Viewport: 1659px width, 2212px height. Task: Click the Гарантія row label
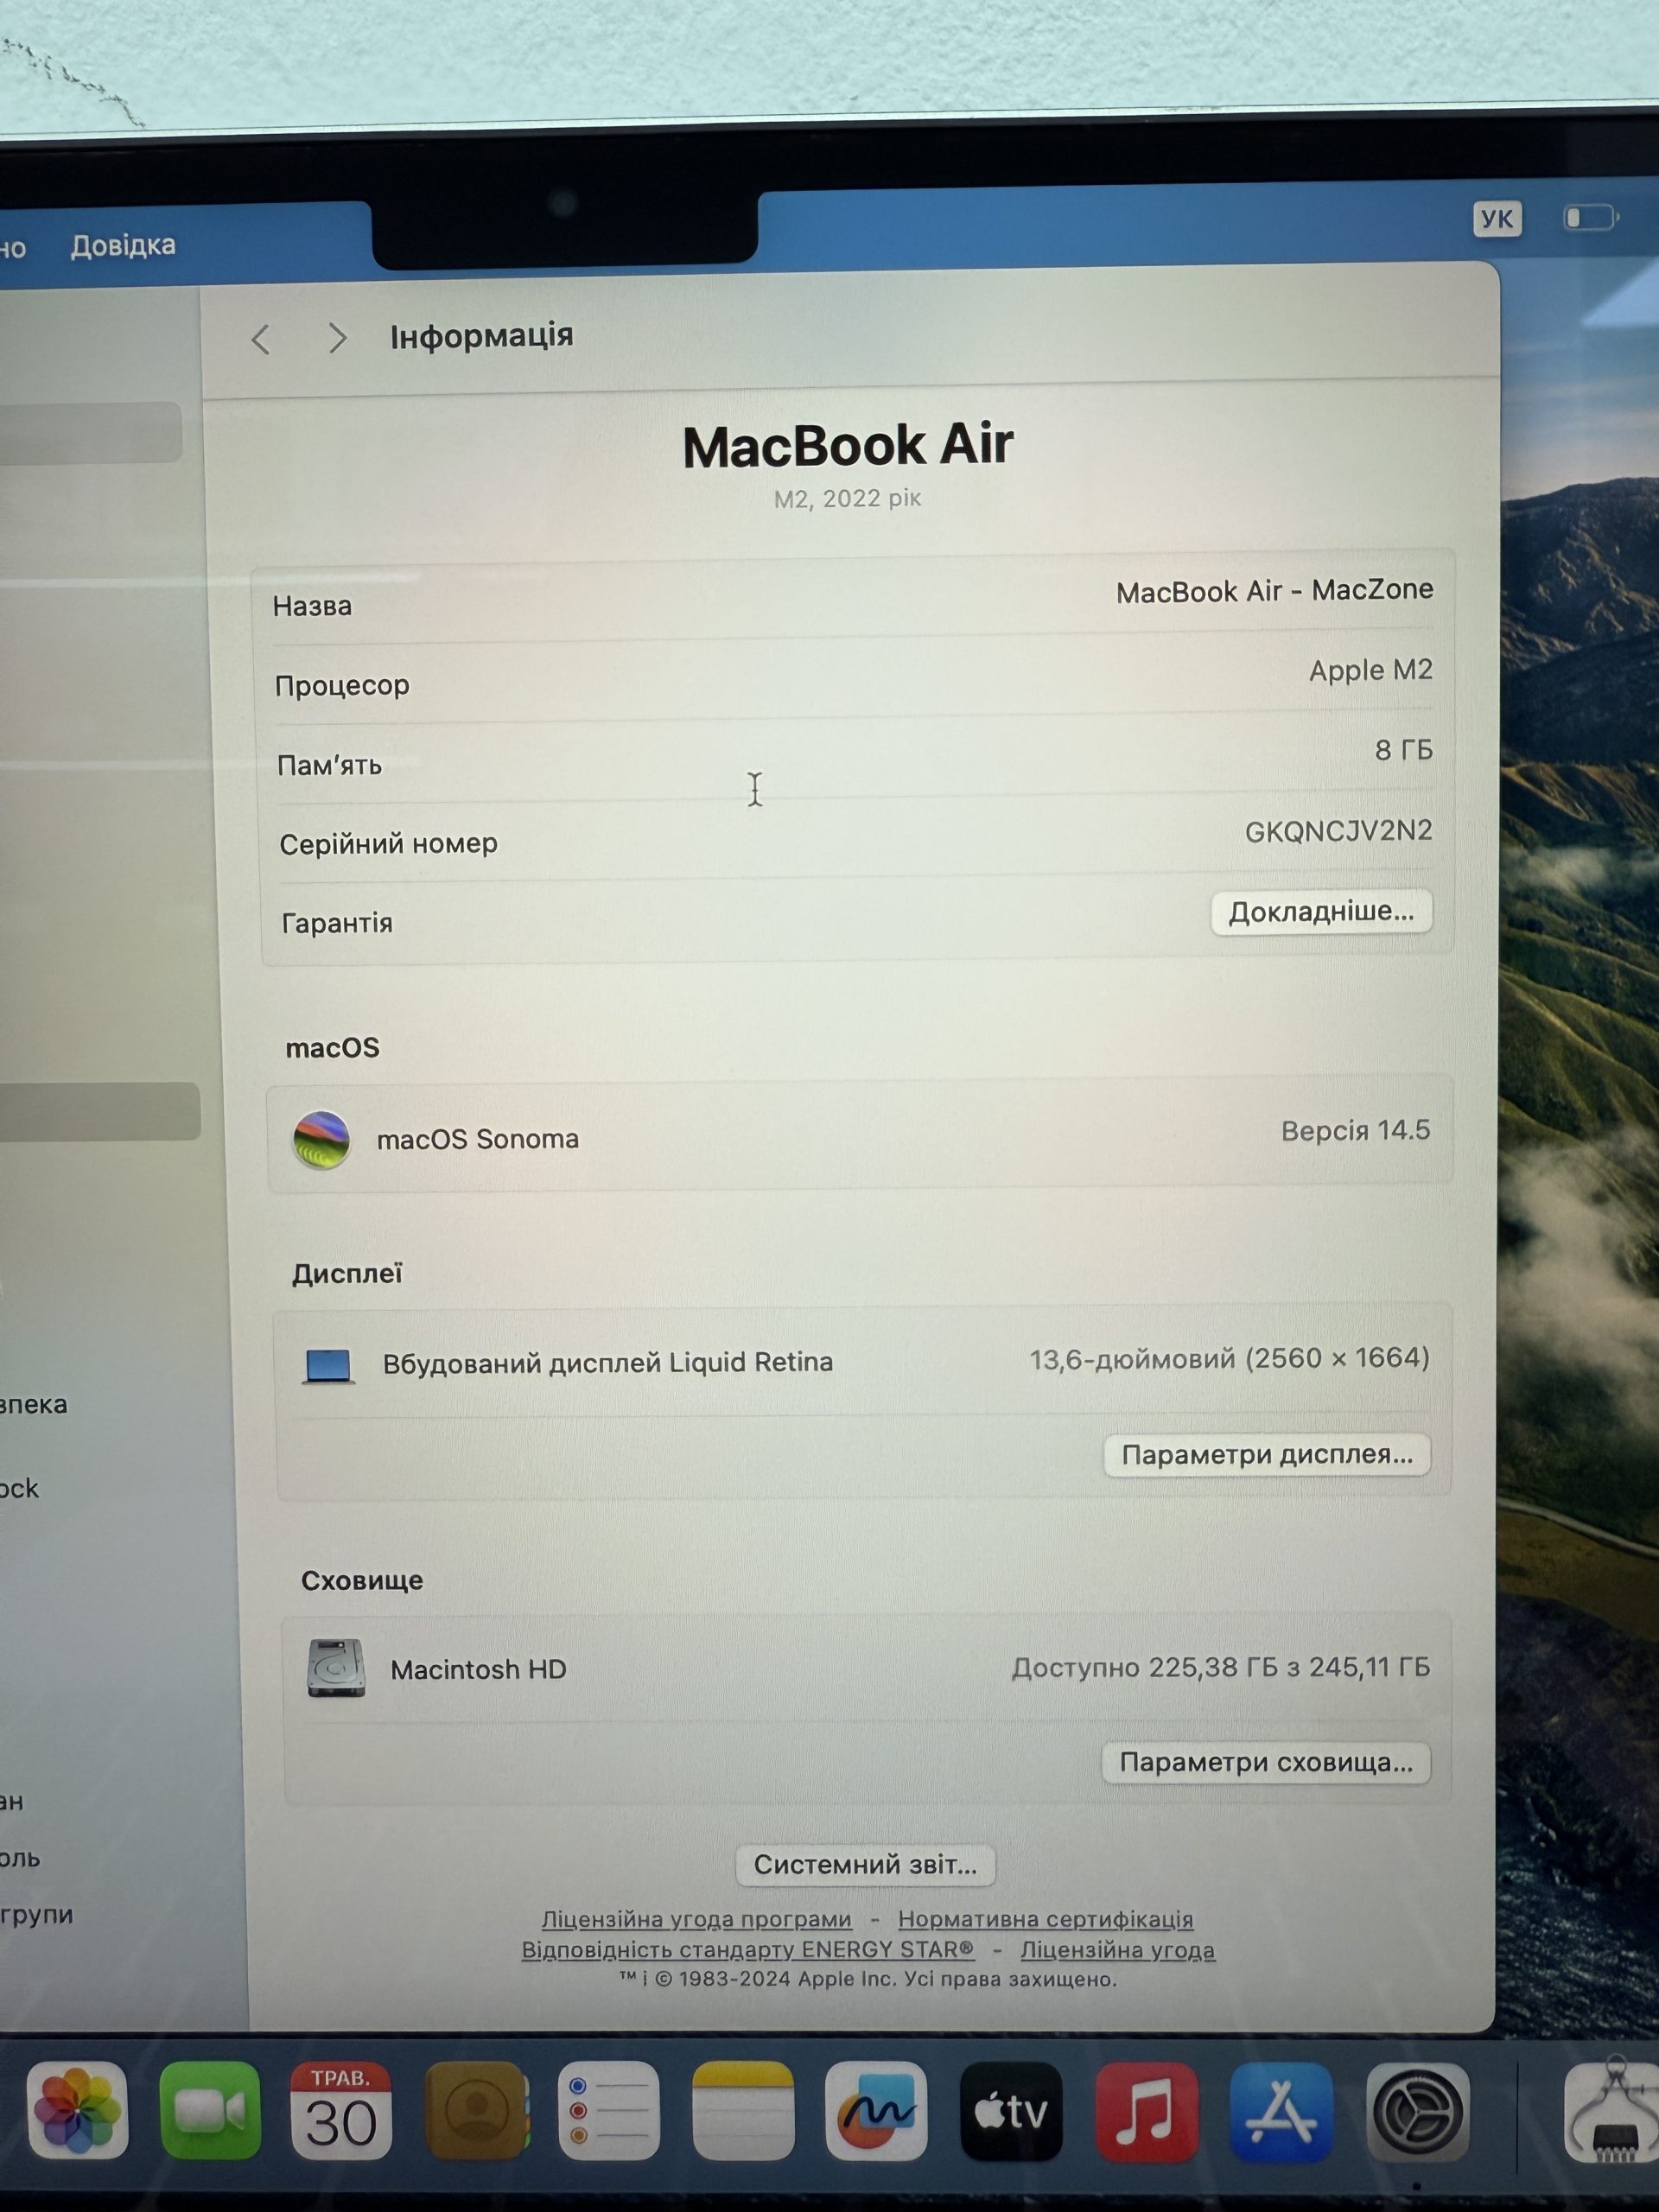pyautogui.click(x=337, y=923)
